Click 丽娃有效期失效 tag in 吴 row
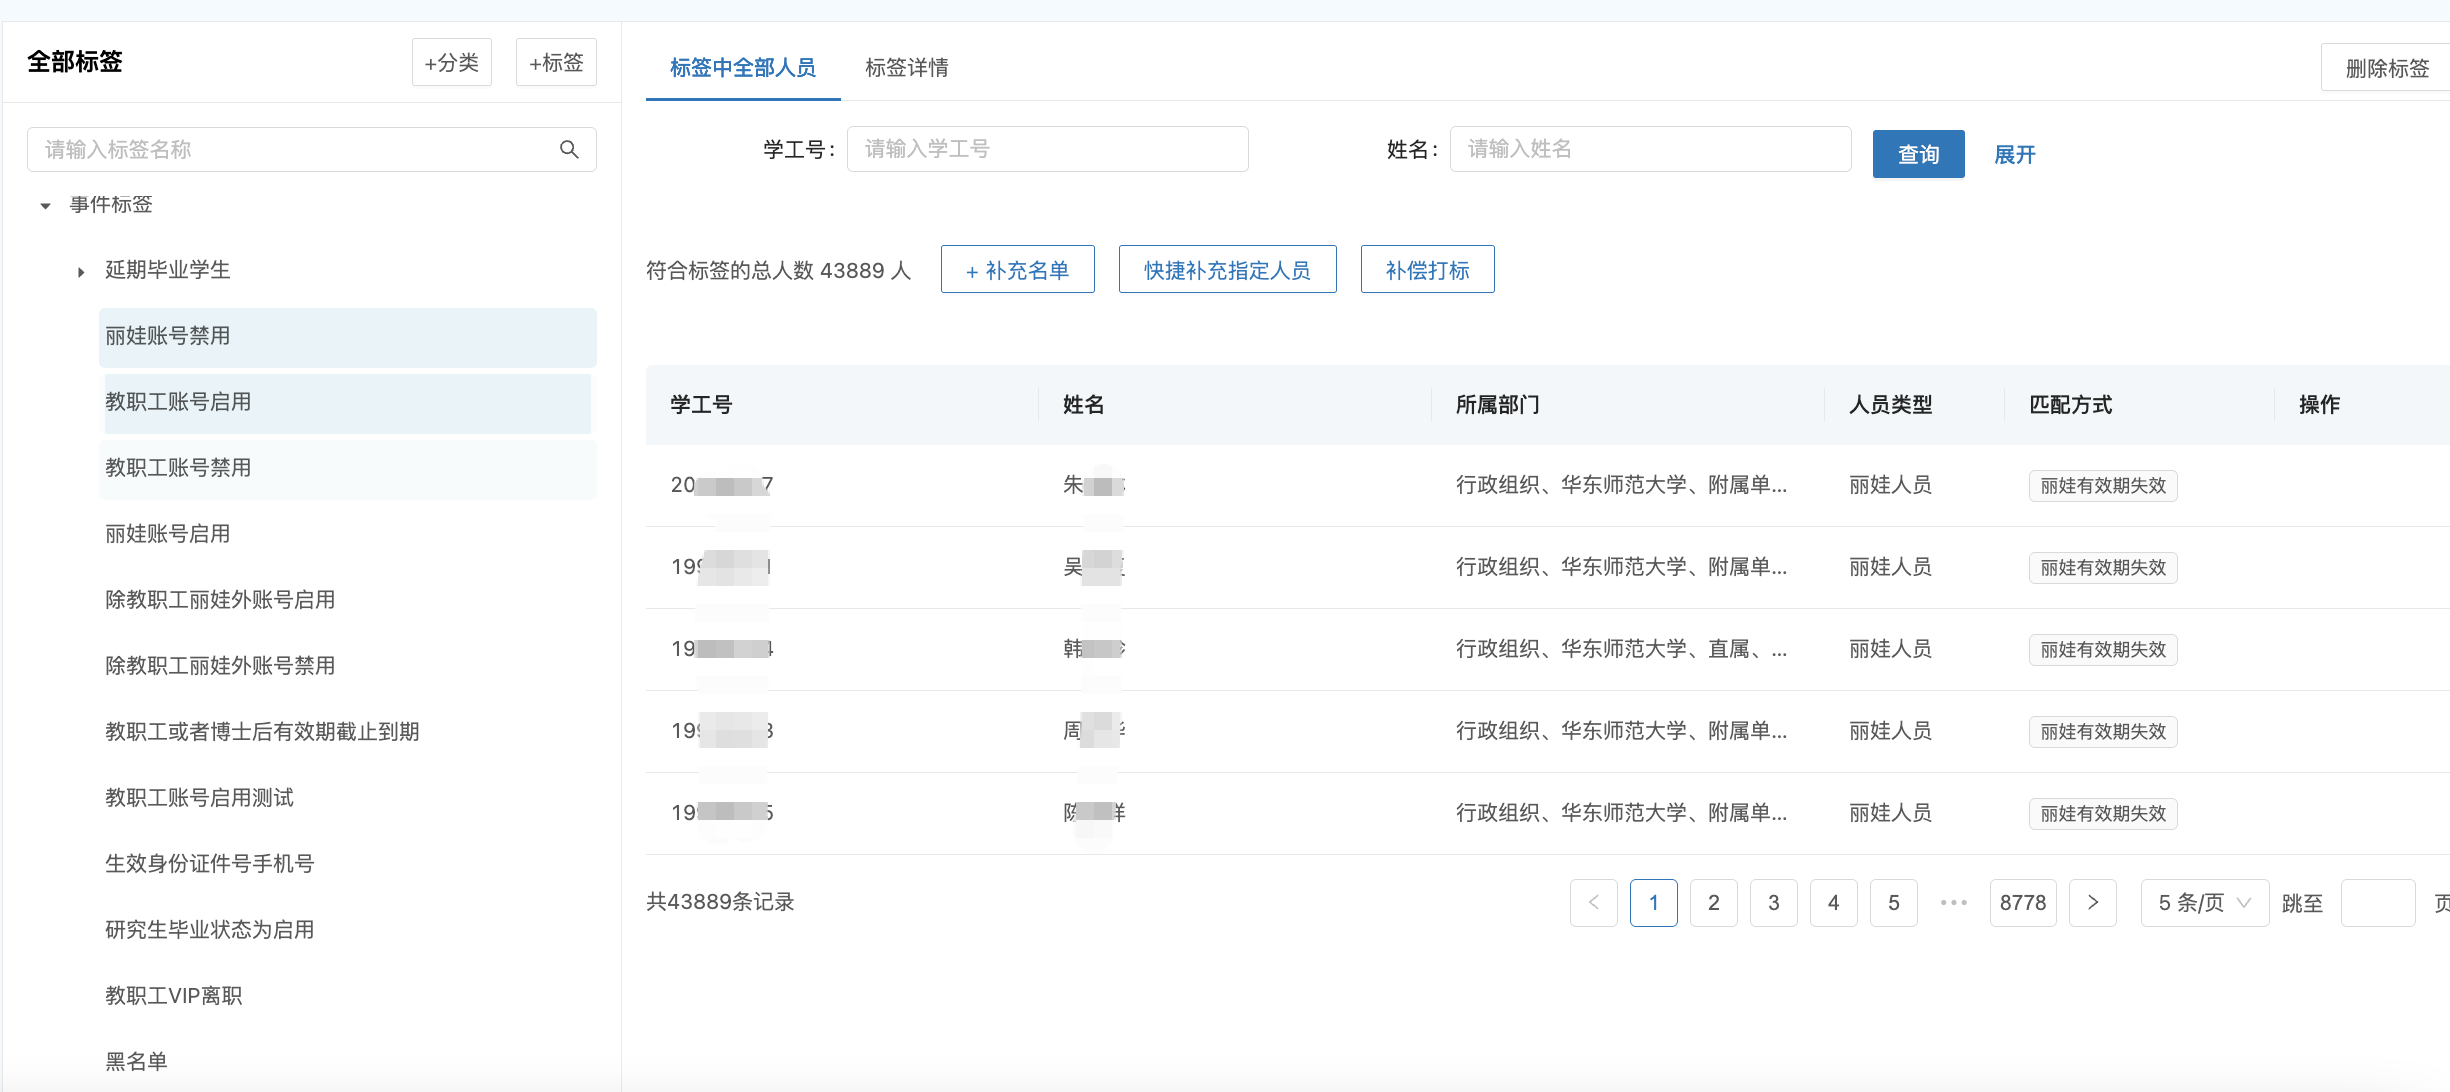 [2103, 568]
